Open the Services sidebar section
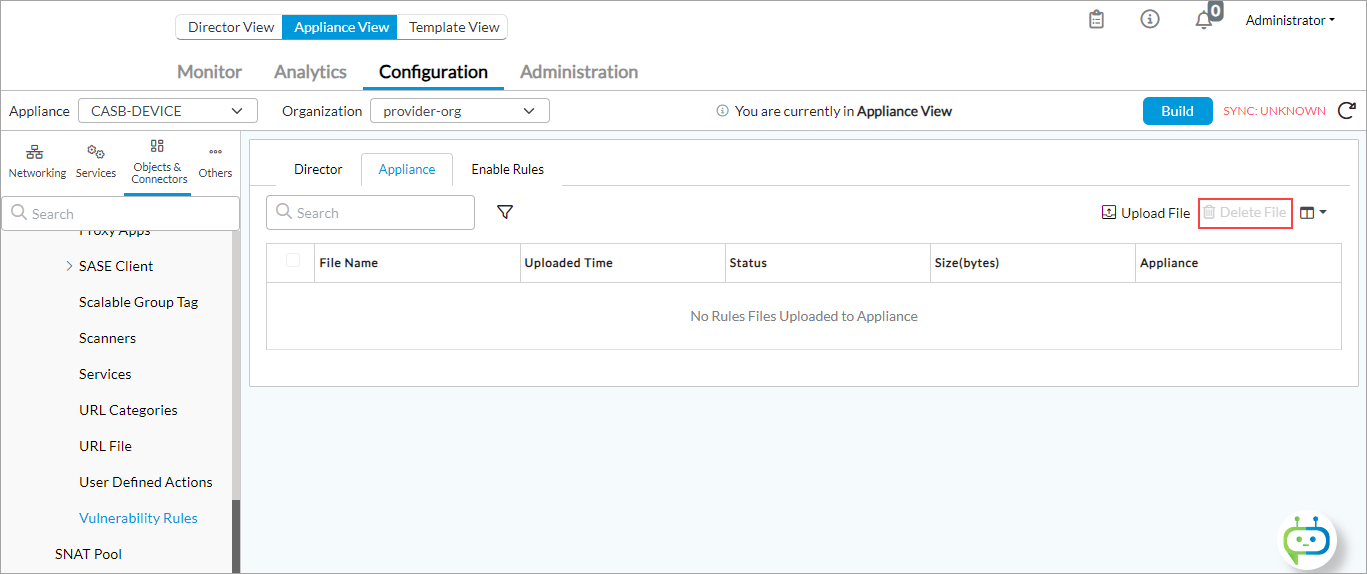 [96, 161]
